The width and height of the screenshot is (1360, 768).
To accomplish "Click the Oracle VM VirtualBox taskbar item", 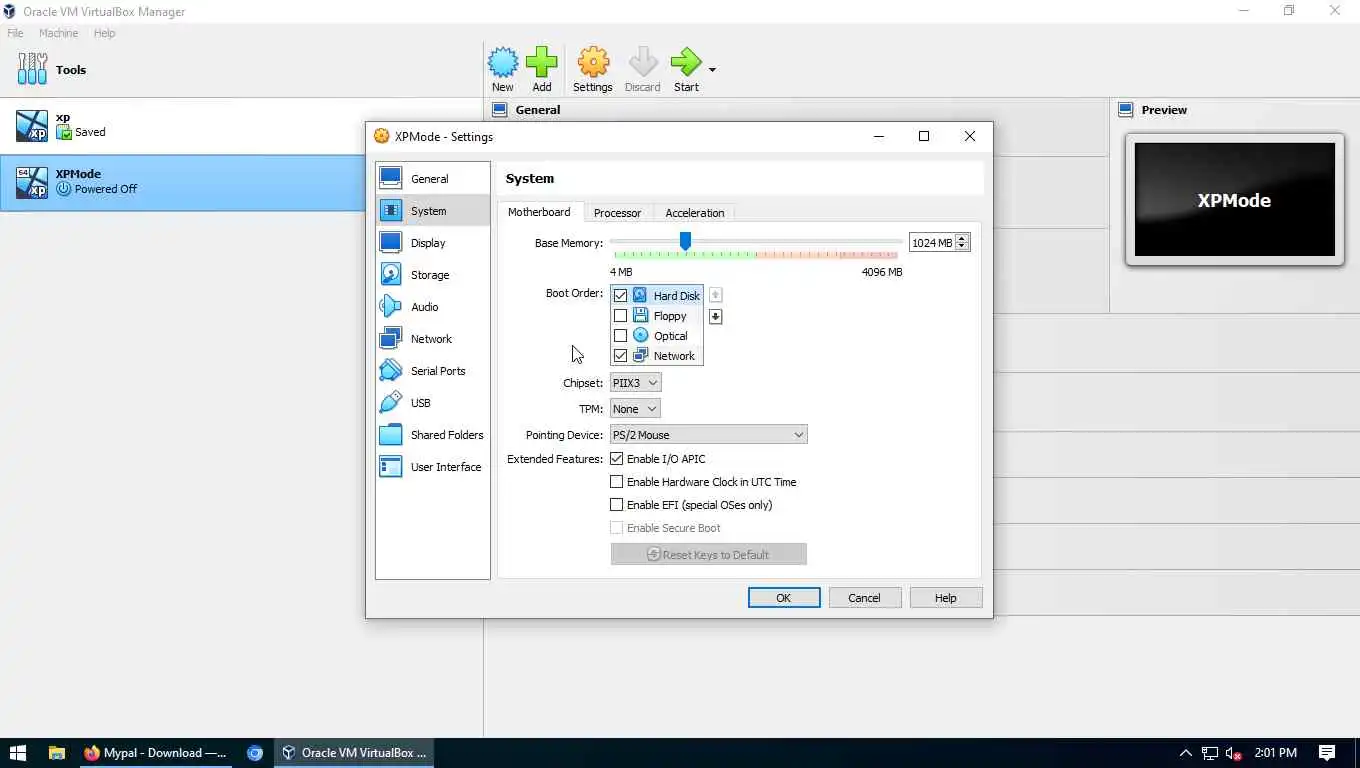I will pyautogui.click(x=354, y=753).
